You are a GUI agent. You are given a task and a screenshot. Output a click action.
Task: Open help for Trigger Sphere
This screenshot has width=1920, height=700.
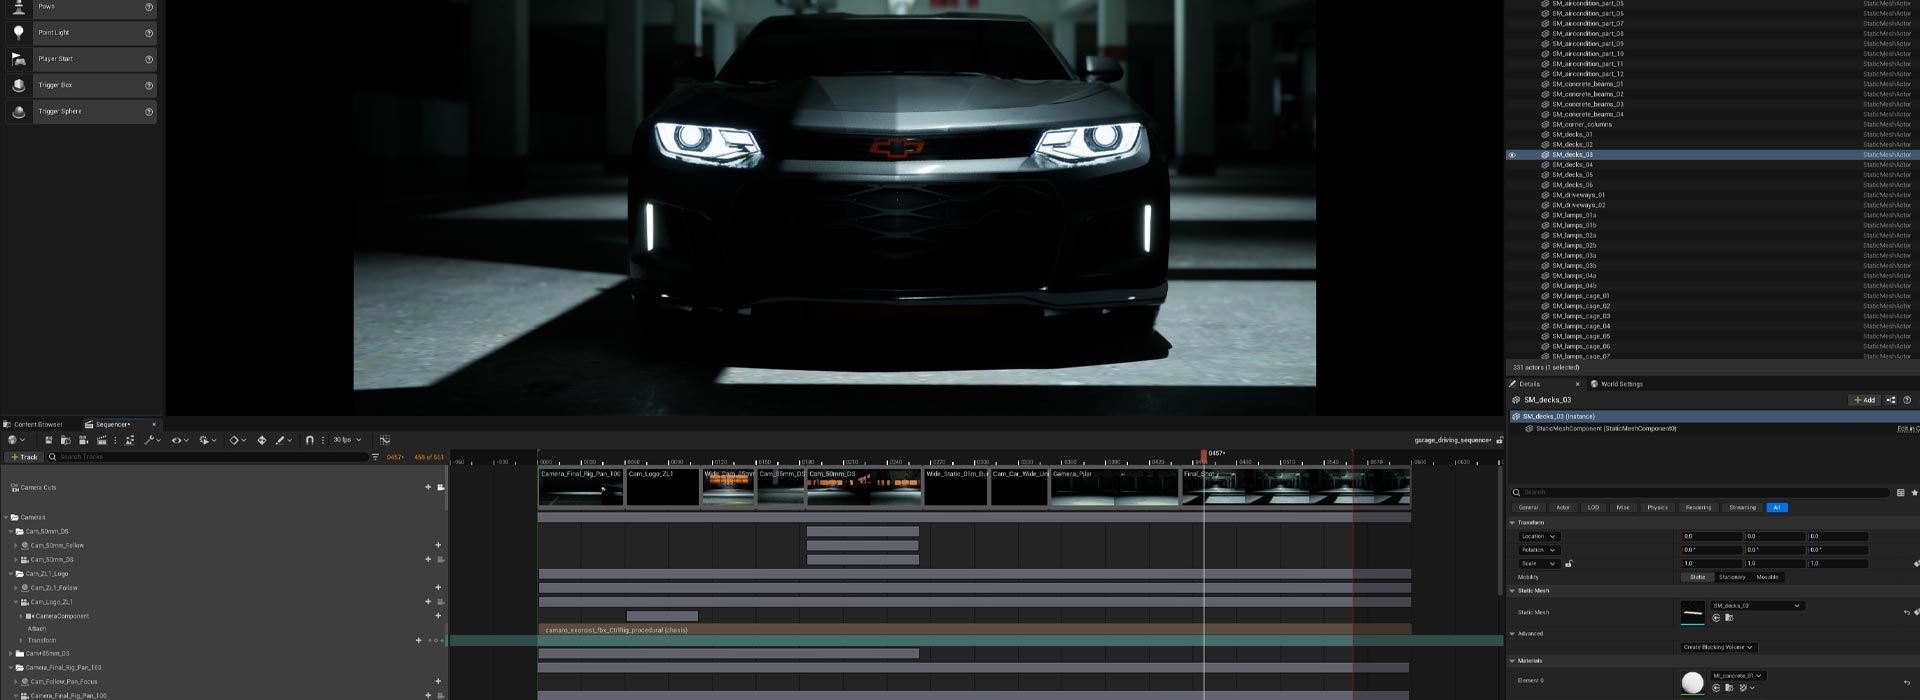[x=149, y=112]
